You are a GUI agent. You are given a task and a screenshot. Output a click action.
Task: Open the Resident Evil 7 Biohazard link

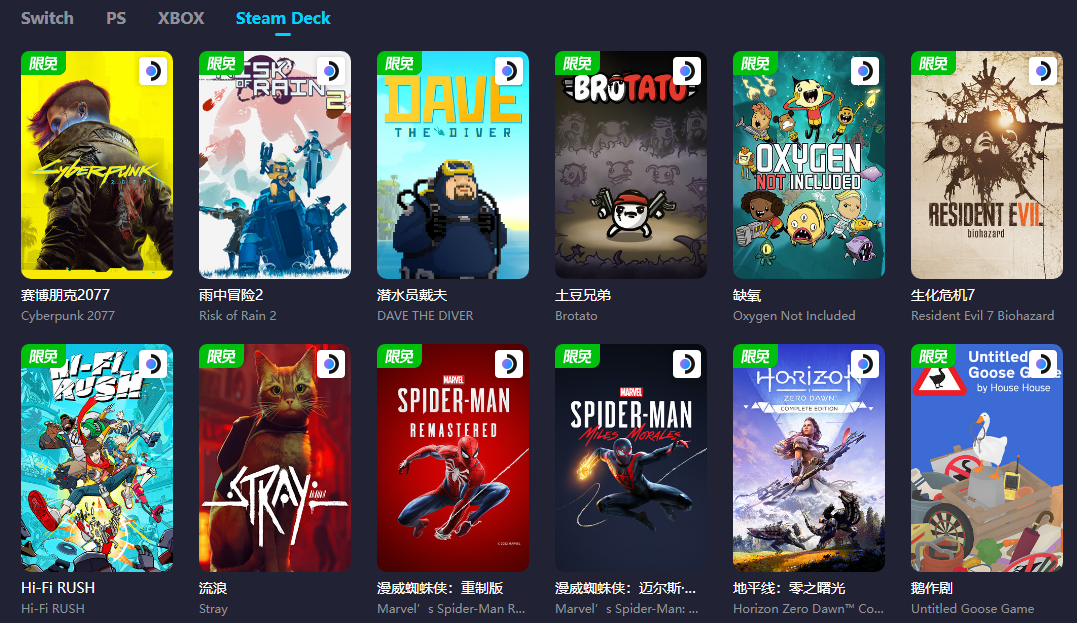point(982,315)
